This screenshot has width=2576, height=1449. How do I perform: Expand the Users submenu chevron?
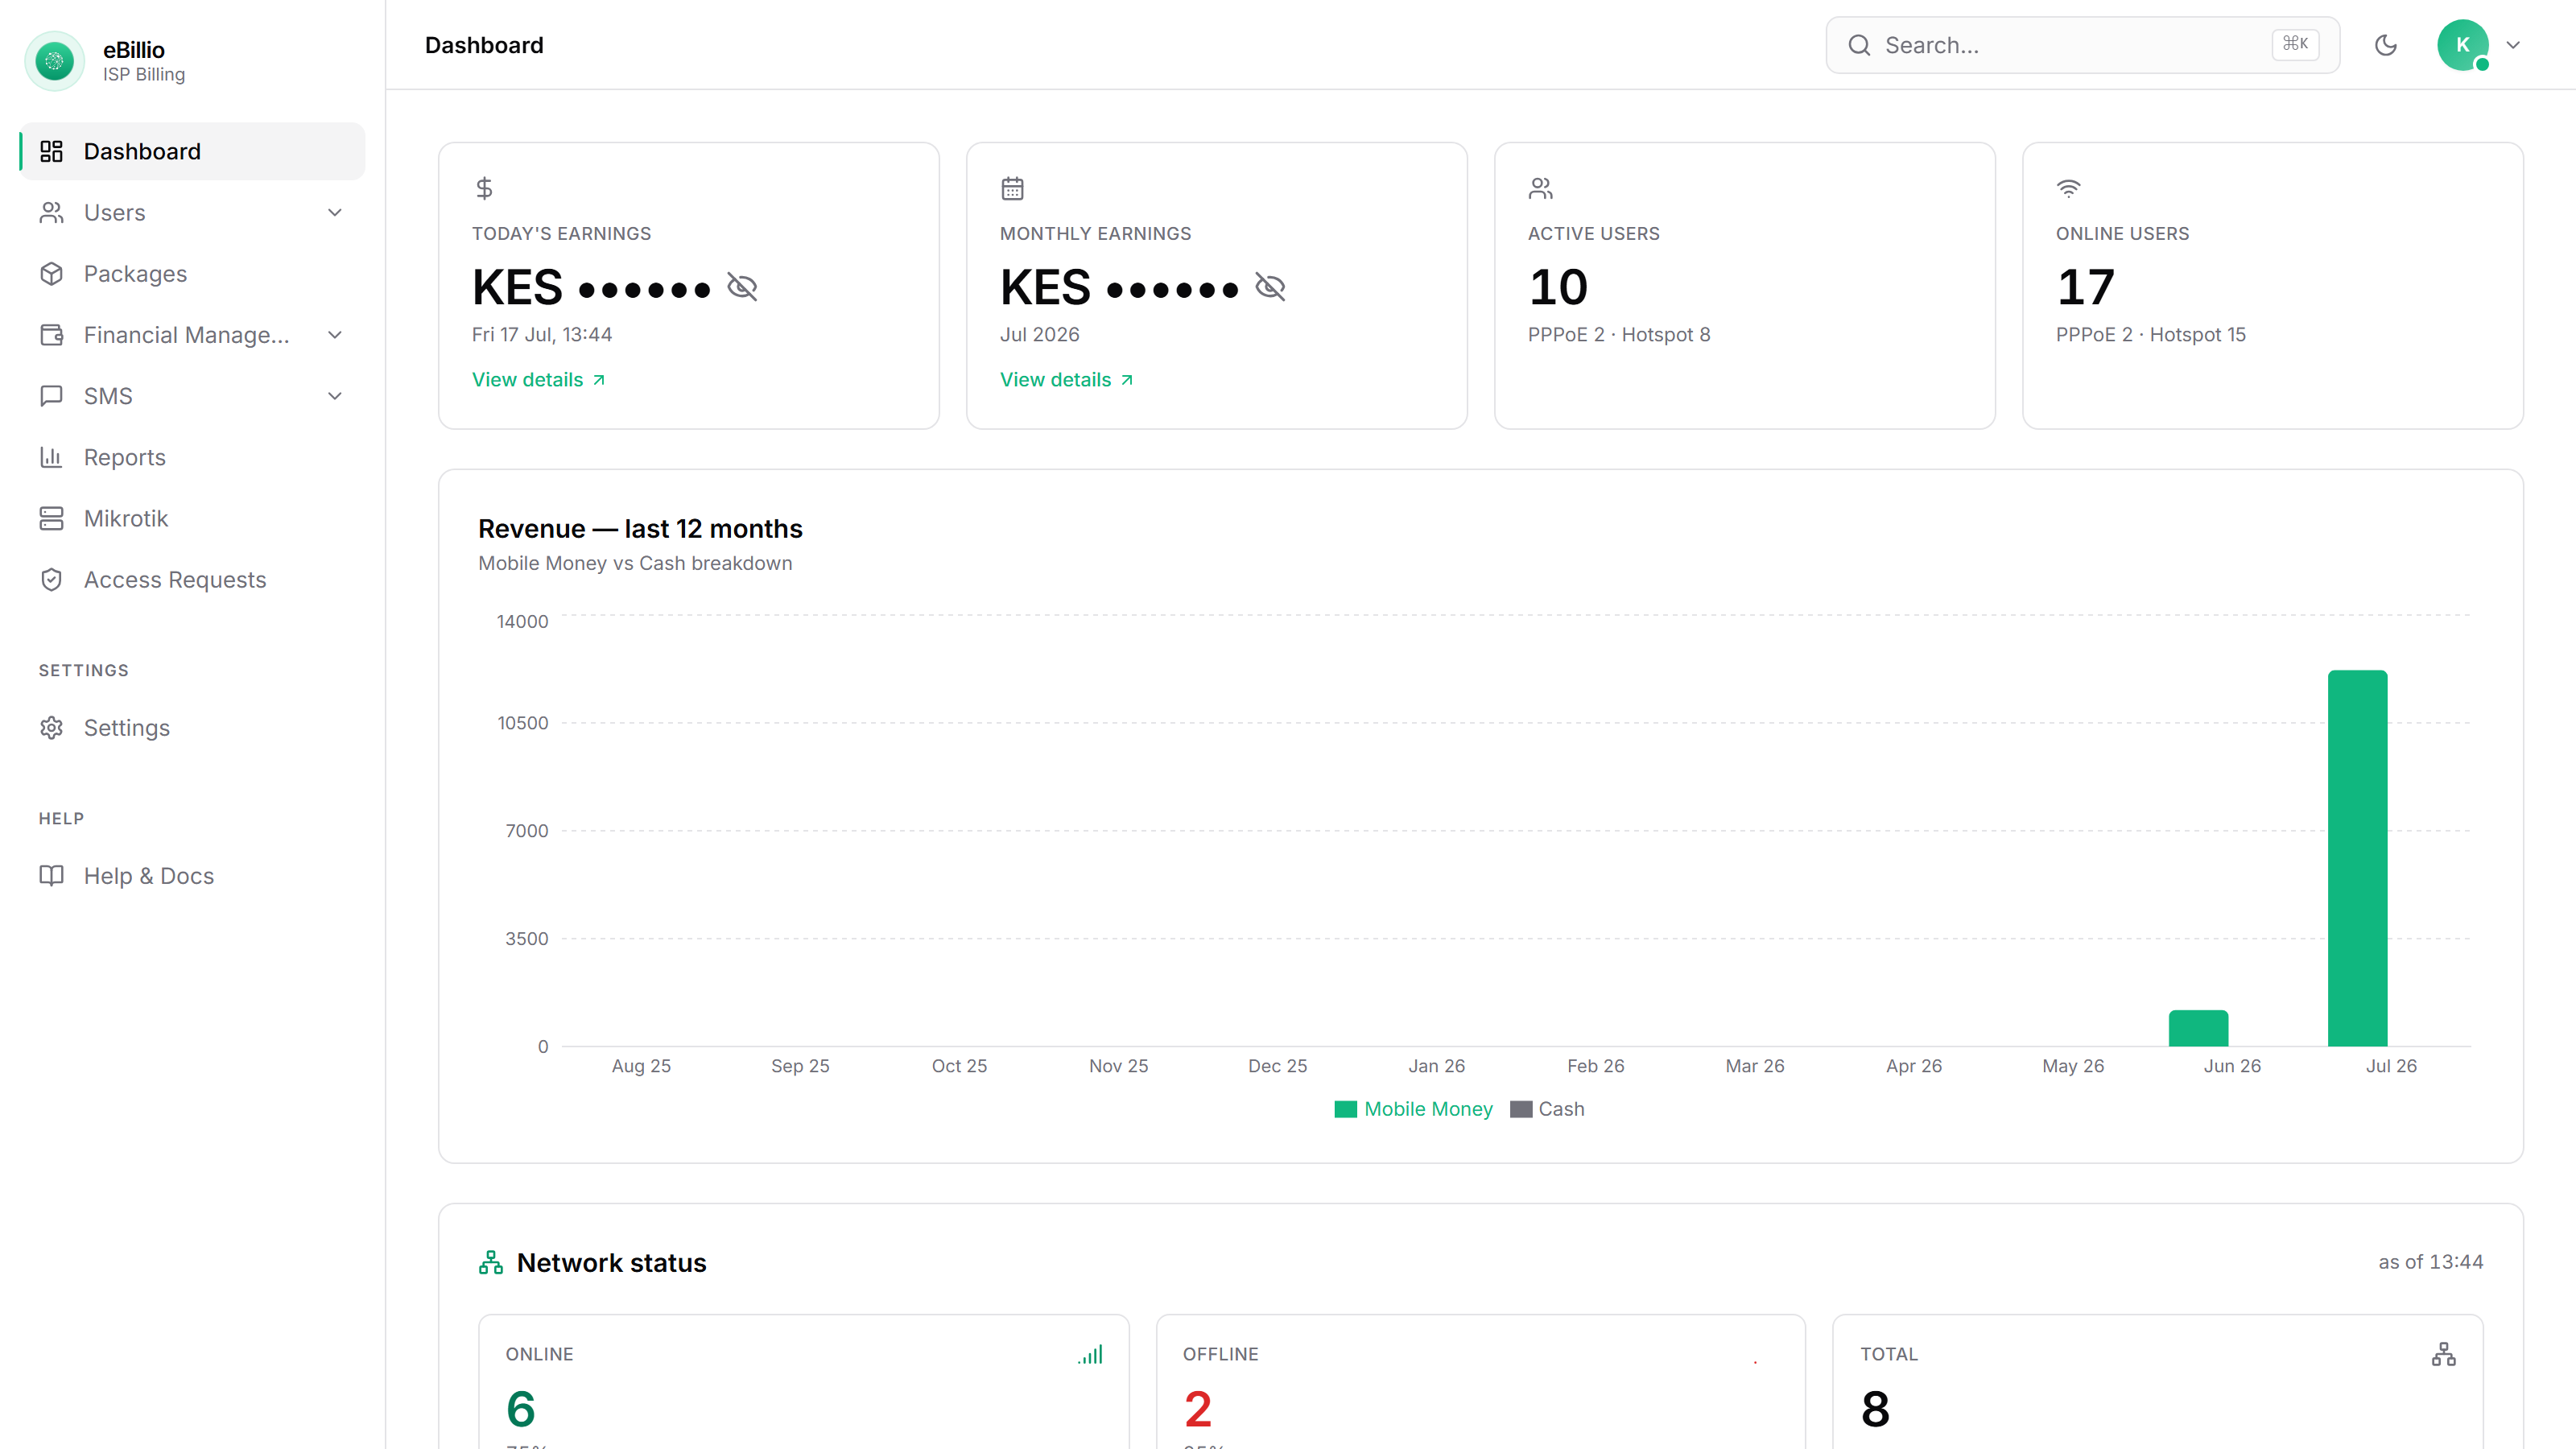tap(335, 212)
